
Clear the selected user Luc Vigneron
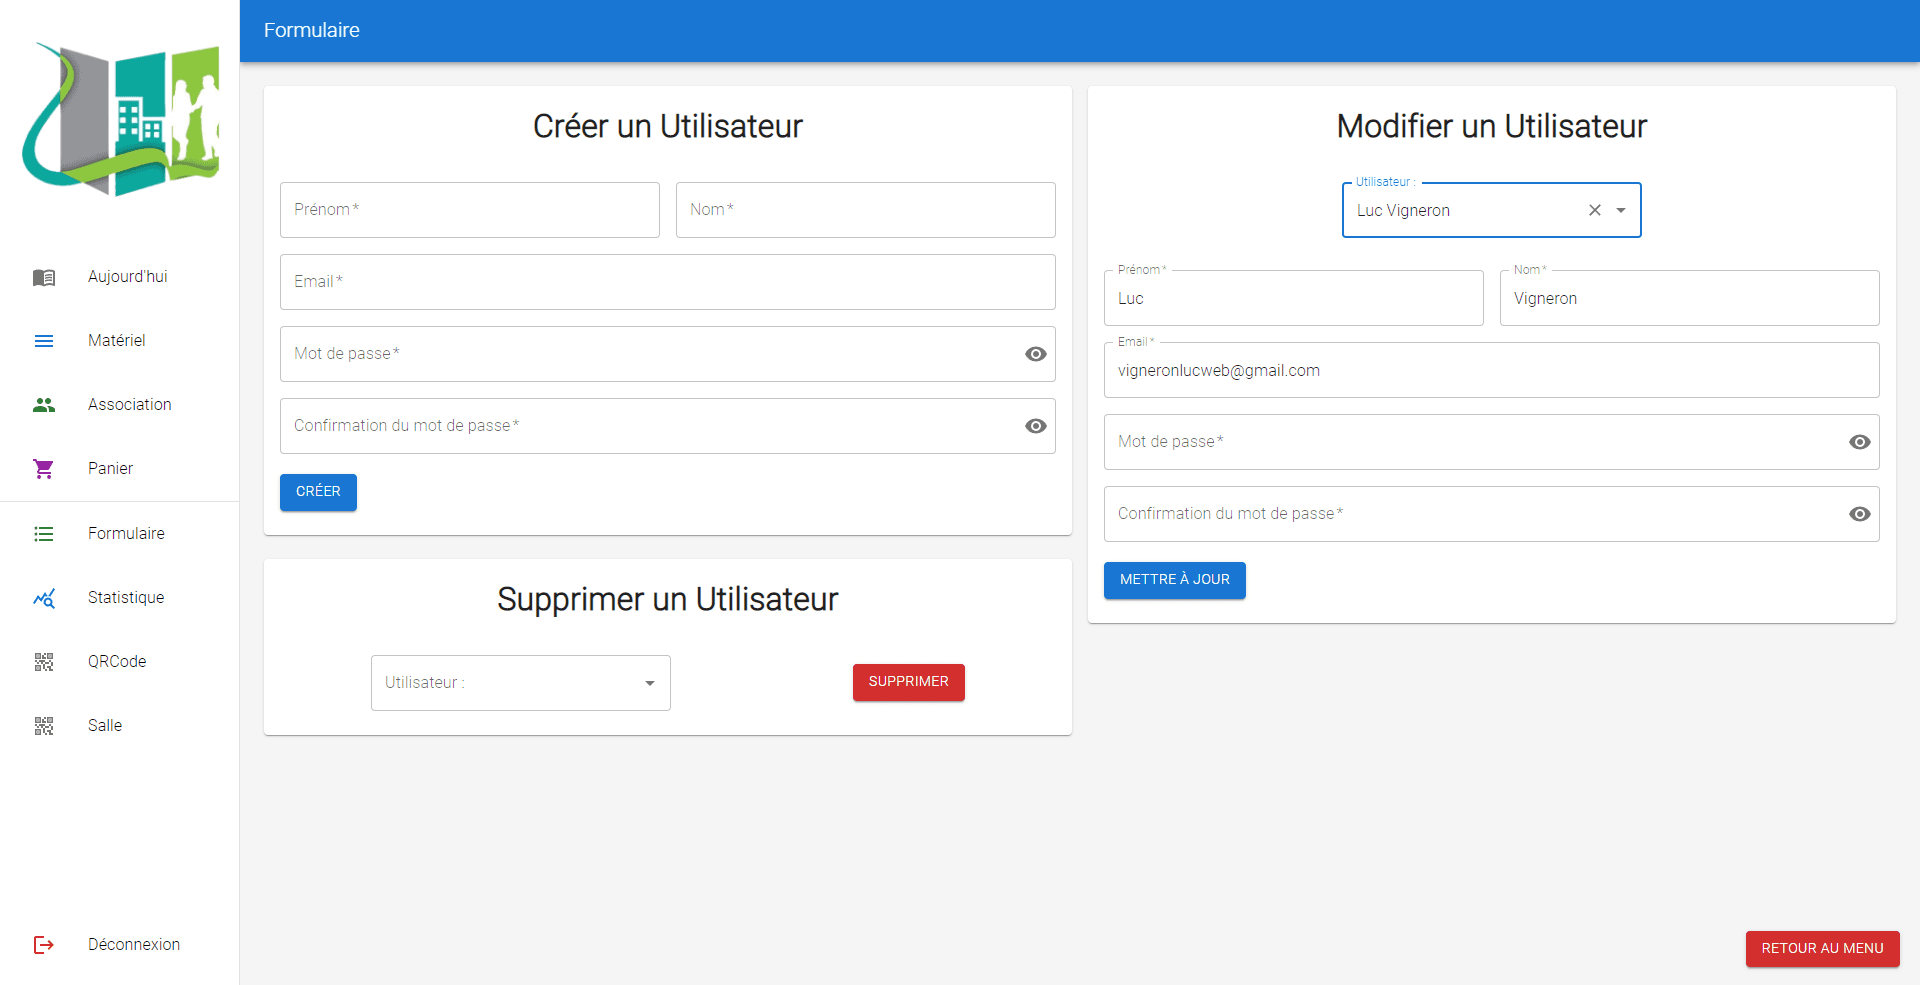1595,210
